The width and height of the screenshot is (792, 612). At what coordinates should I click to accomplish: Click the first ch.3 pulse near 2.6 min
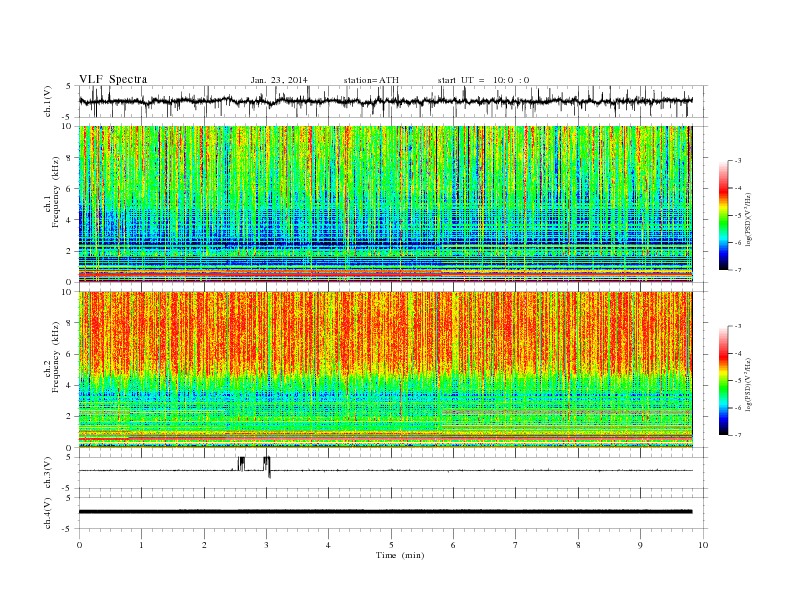[241, 464]
